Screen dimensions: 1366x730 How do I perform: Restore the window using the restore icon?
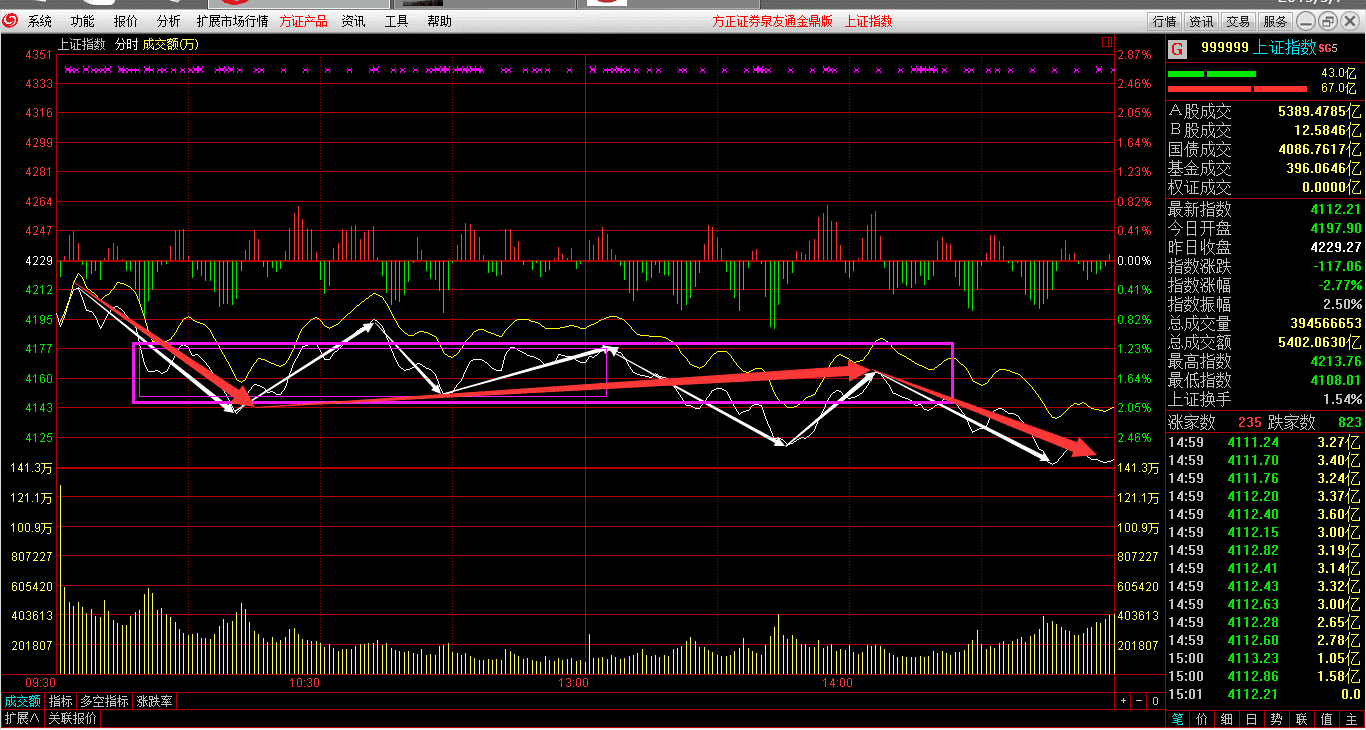click(1328, 21)
